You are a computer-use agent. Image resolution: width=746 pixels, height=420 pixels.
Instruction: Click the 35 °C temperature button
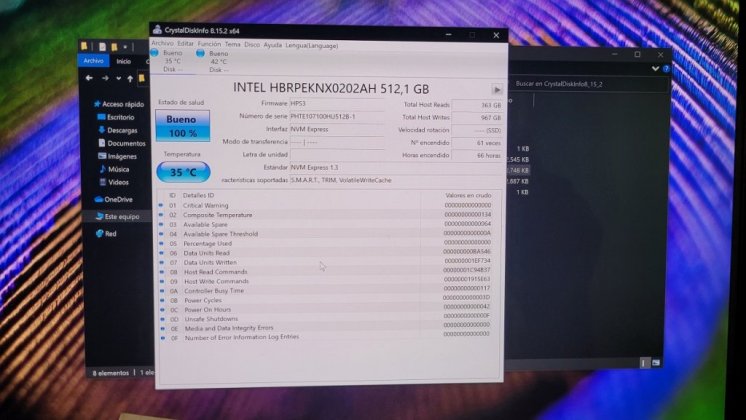pos(183,172)
